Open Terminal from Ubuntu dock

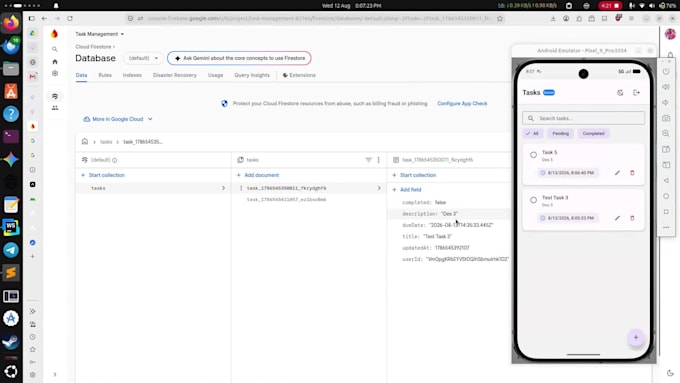(x=11, y=136)
